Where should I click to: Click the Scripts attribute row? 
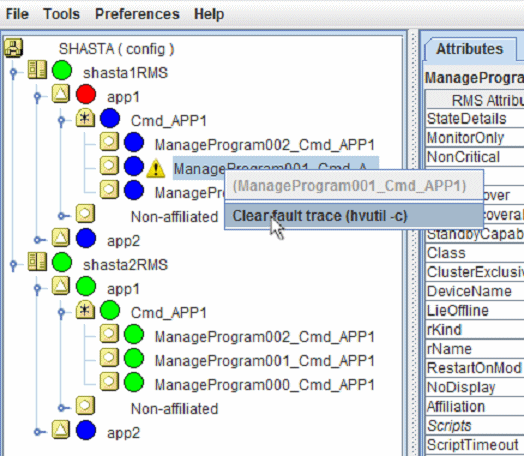(475, 426)
